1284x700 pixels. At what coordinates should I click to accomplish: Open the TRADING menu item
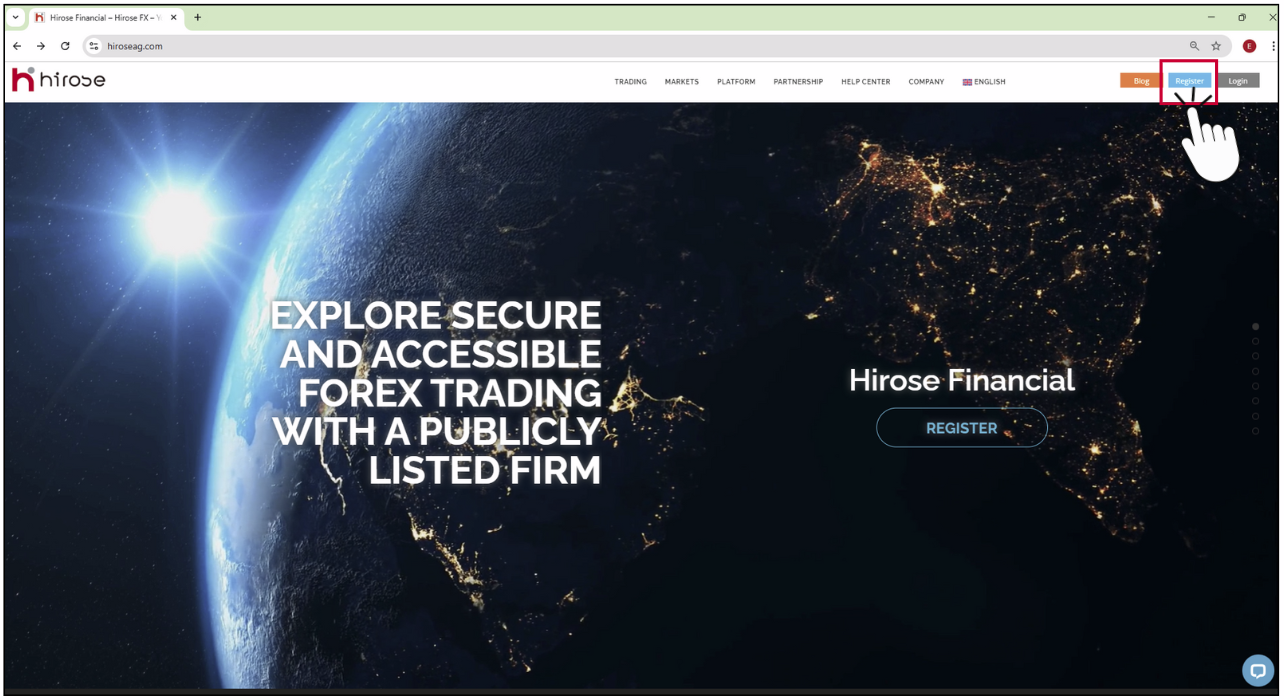coord(630,82)
